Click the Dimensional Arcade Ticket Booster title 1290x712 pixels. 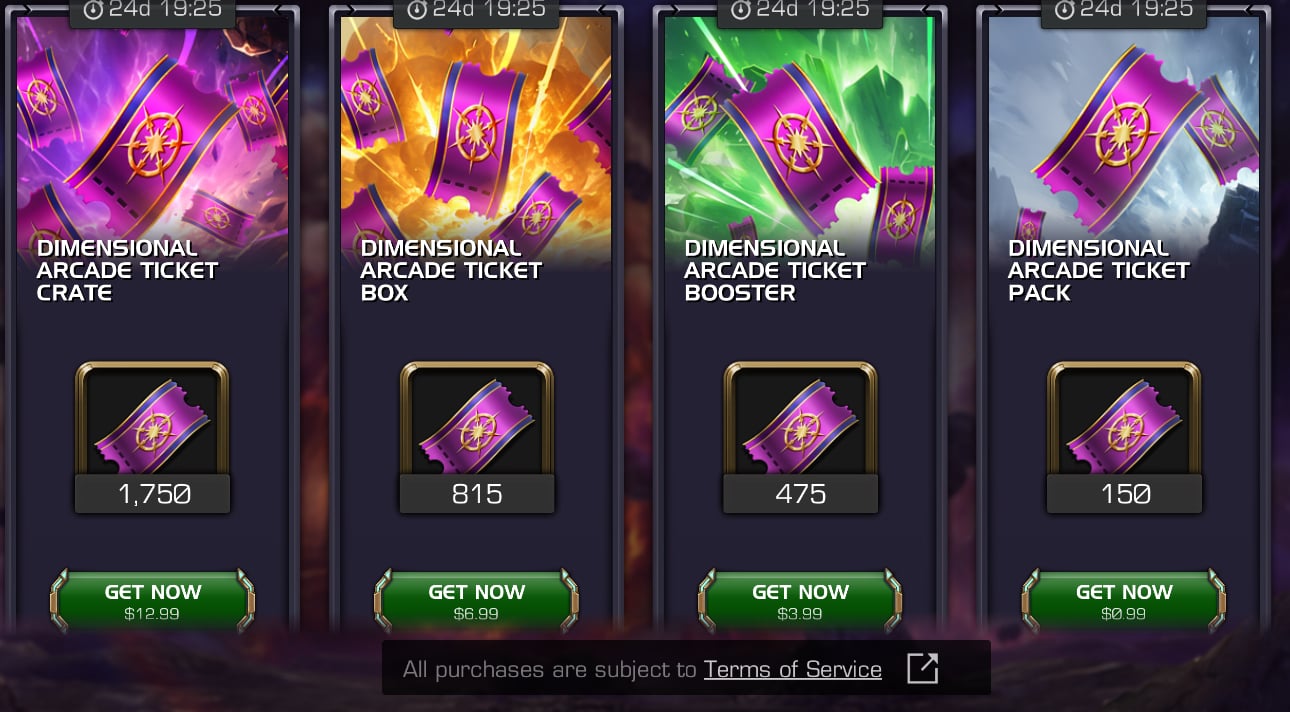[x=775, y=270]
